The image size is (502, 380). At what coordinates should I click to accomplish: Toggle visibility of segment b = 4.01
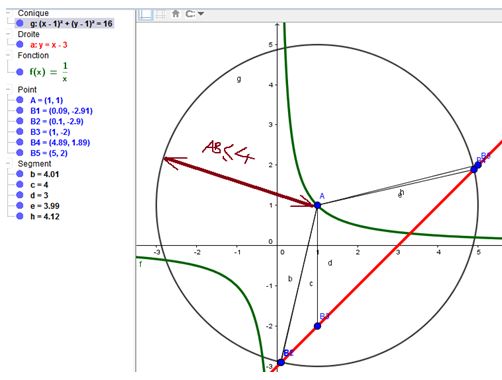pos(20,174)
